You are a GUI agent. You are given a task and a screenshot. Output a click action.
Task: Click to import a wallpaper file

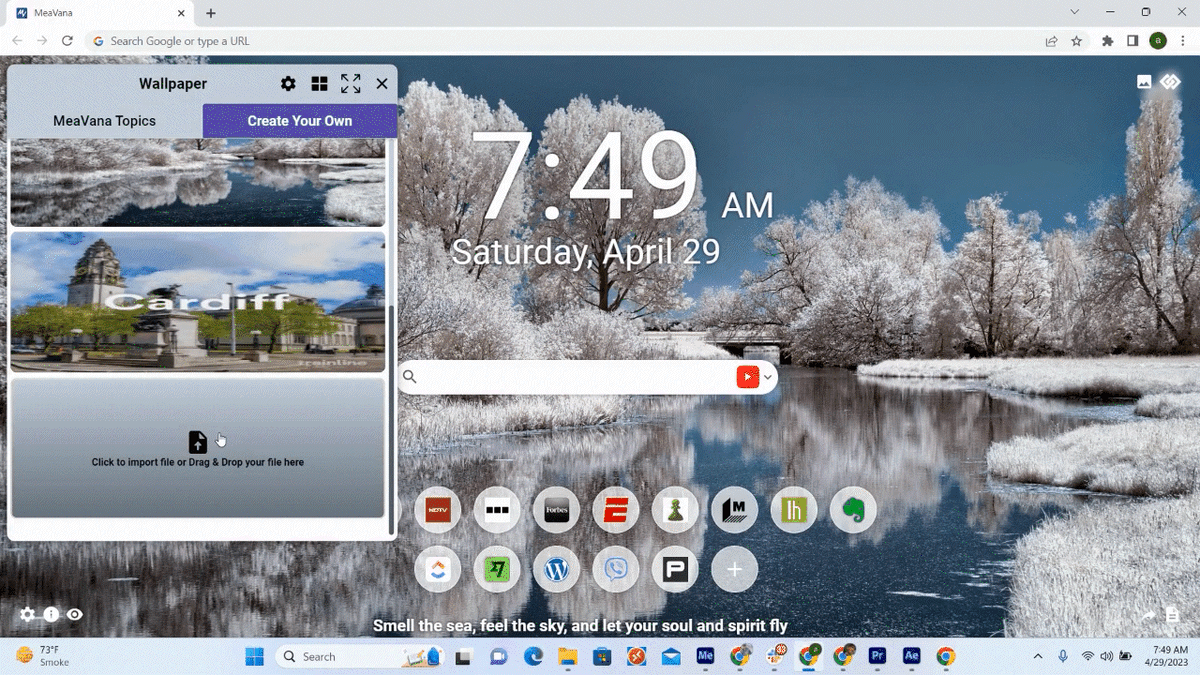click(197, 447)
